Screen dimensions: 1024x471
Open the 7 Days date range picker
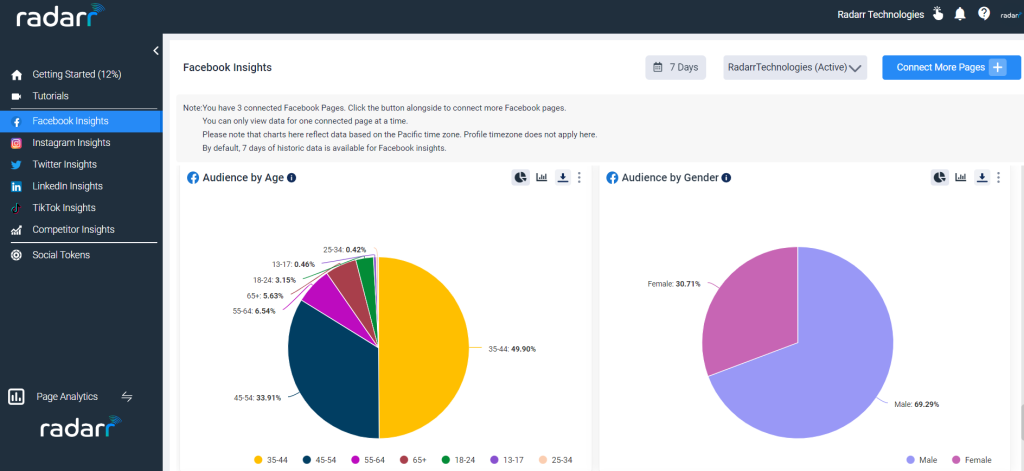point(675,67)
